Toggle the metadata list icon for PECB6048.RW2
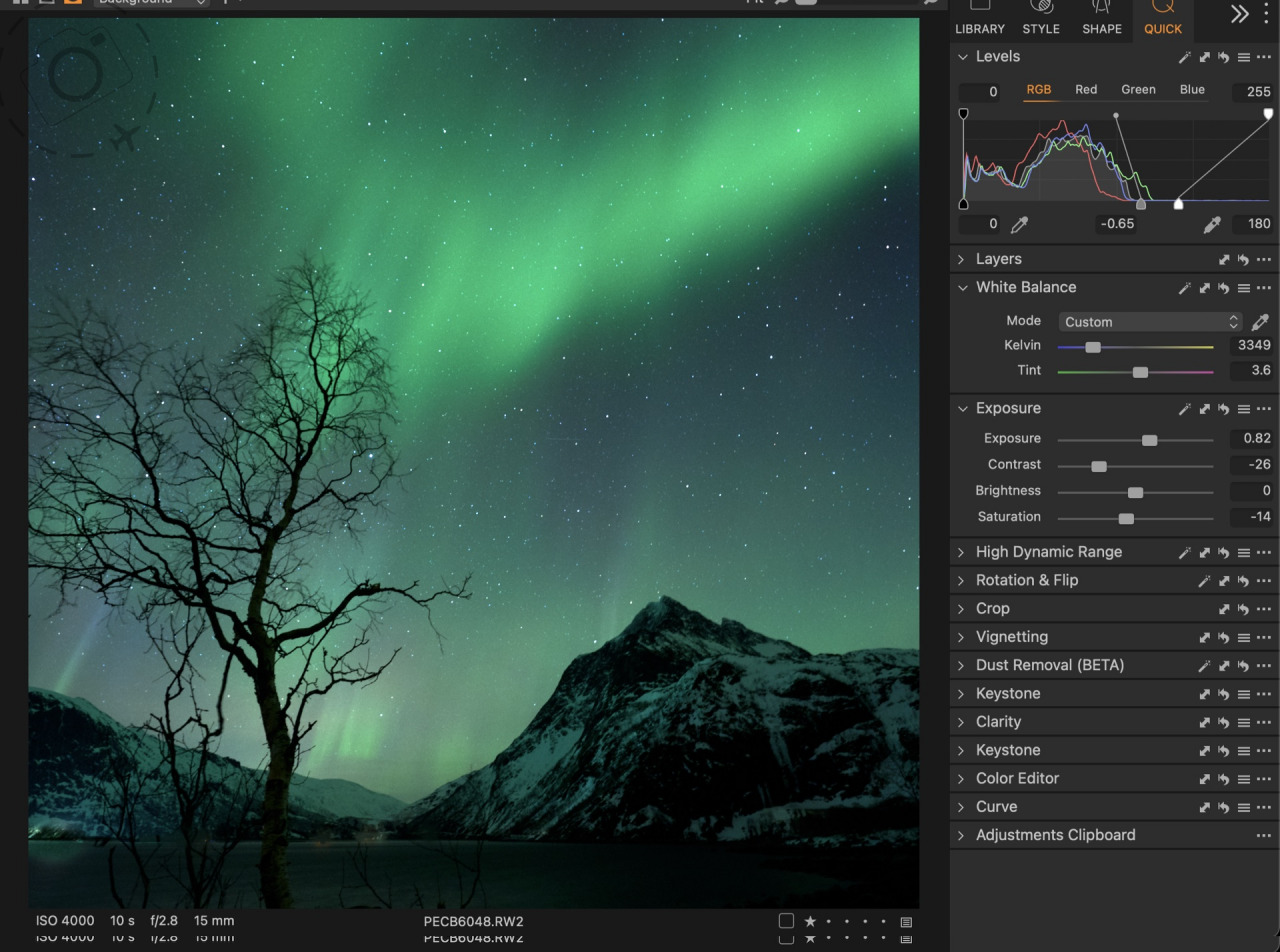The width and height of the screenshot is (1280, 952). click(906, 922)
